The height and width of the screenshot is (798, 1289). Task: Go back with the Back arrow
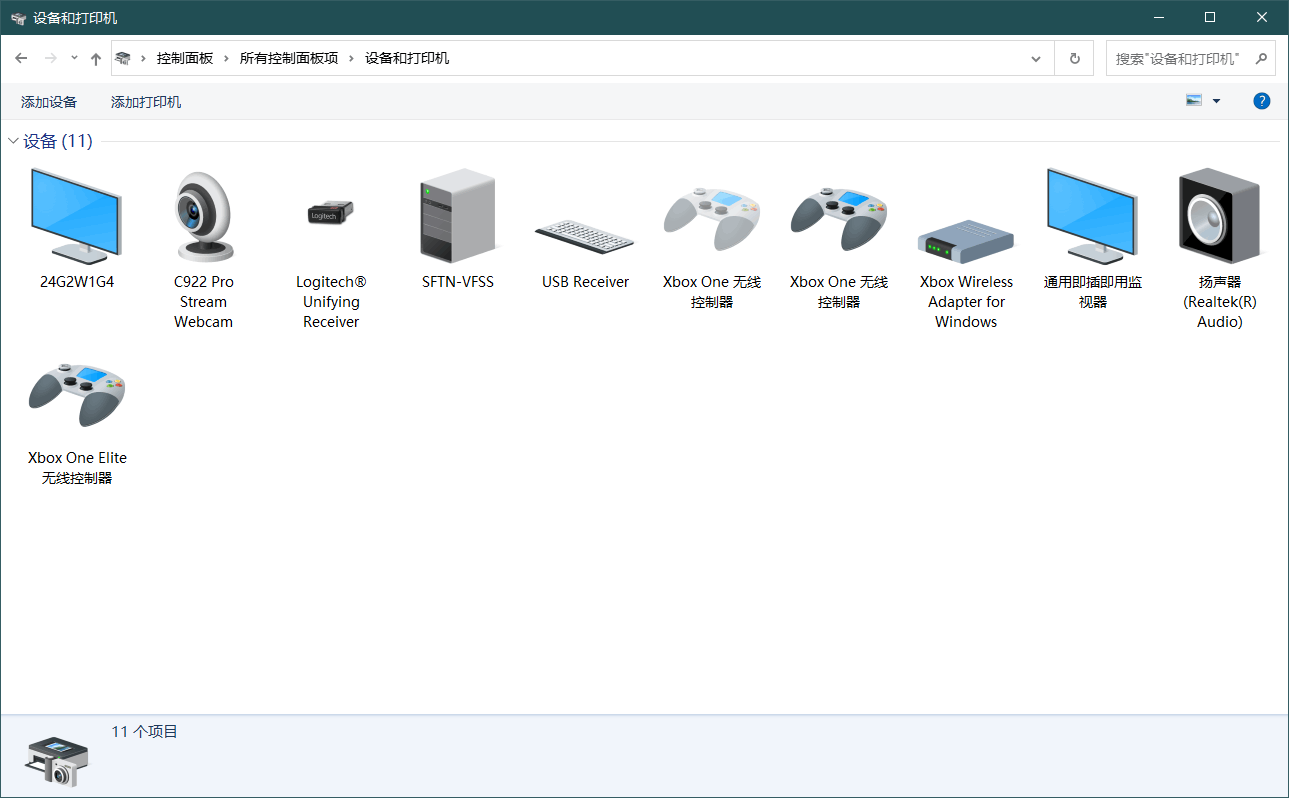(x=21, y=58)
